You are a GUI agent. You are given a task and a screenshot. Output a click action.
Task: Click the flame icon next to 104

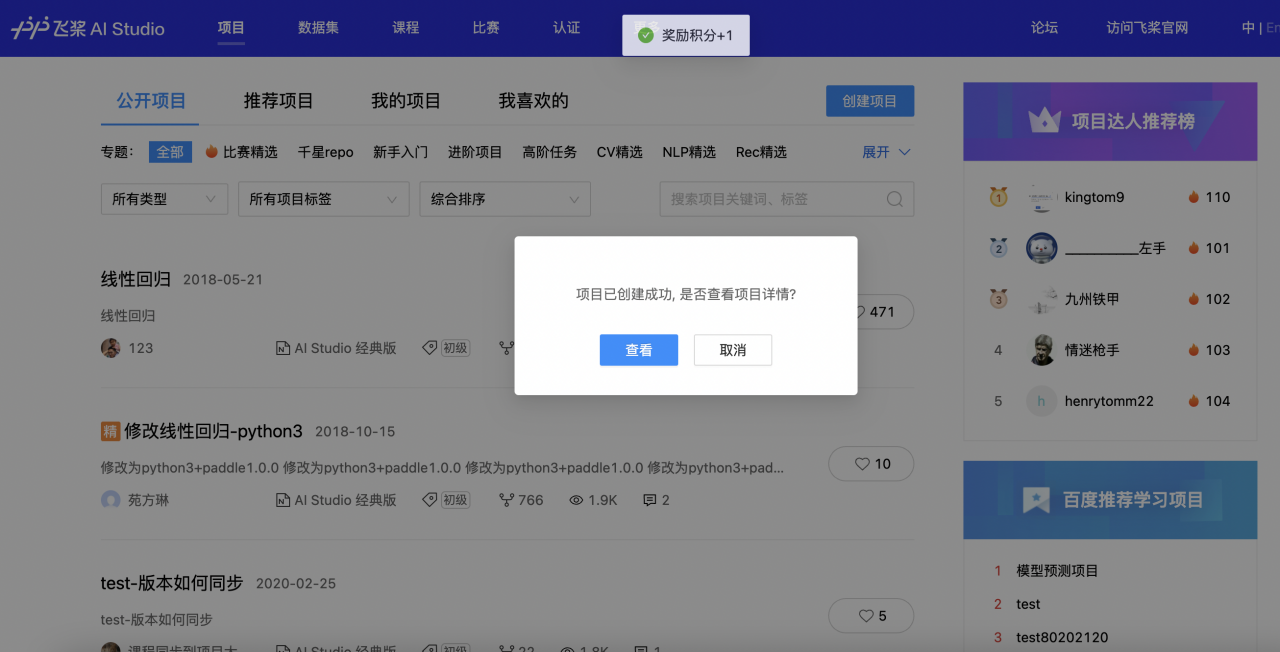[x=1193, y=401]
